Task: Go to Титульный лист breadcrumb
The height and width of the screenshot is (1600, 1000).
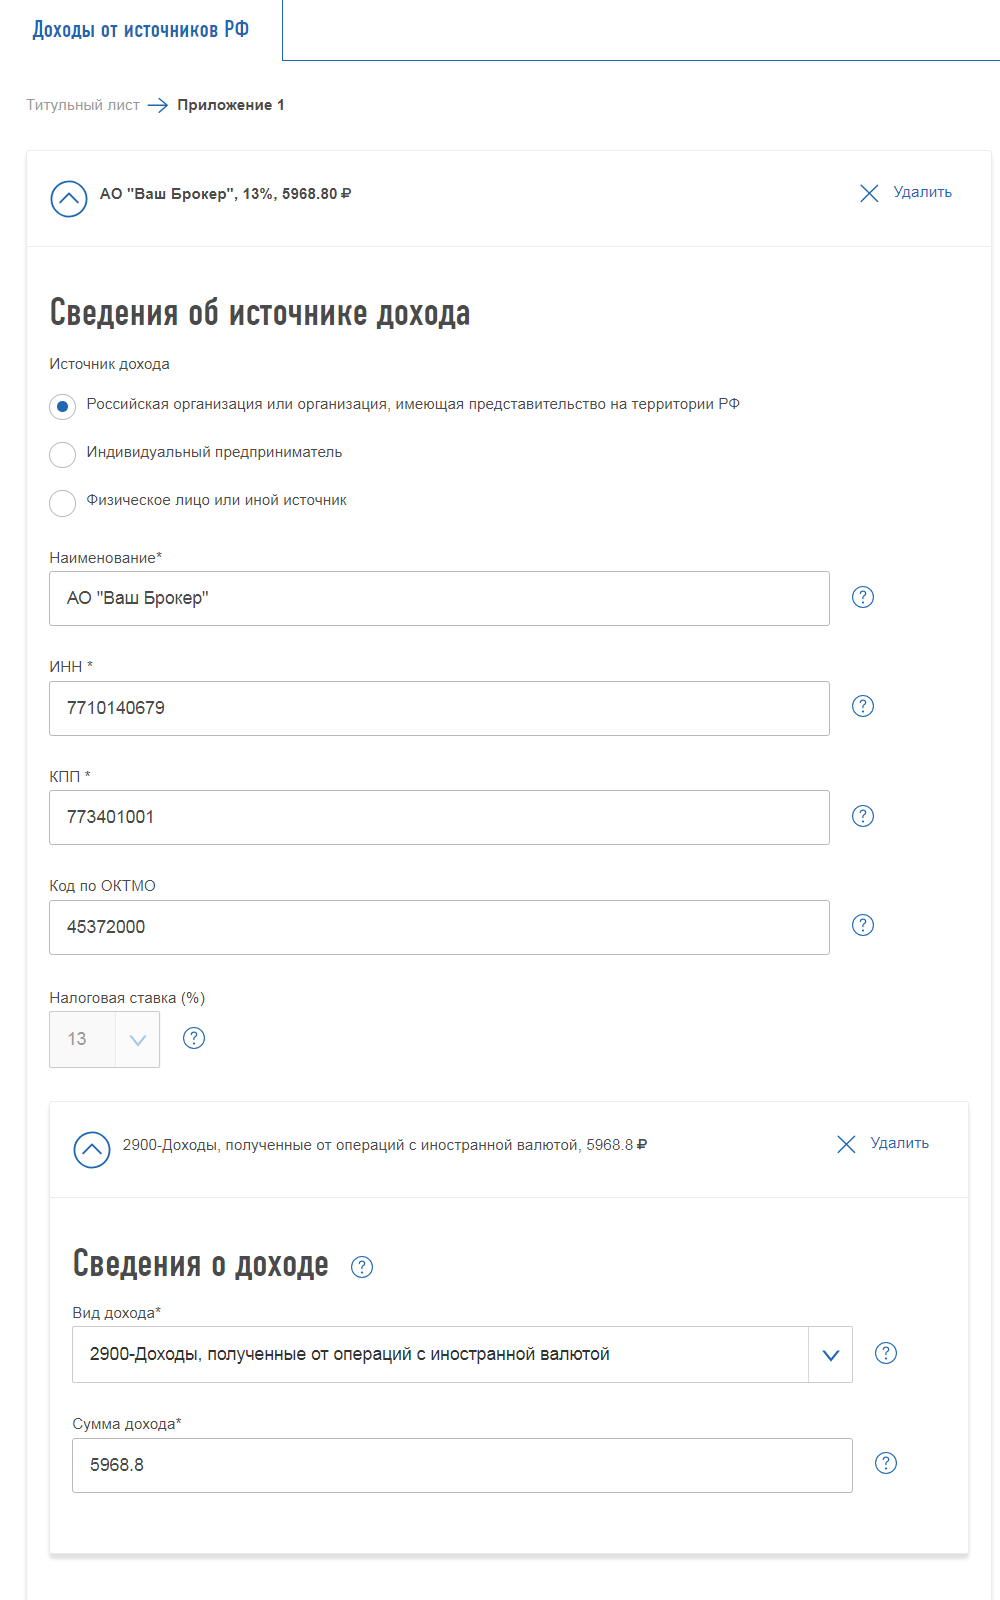Action: point(83,105)
